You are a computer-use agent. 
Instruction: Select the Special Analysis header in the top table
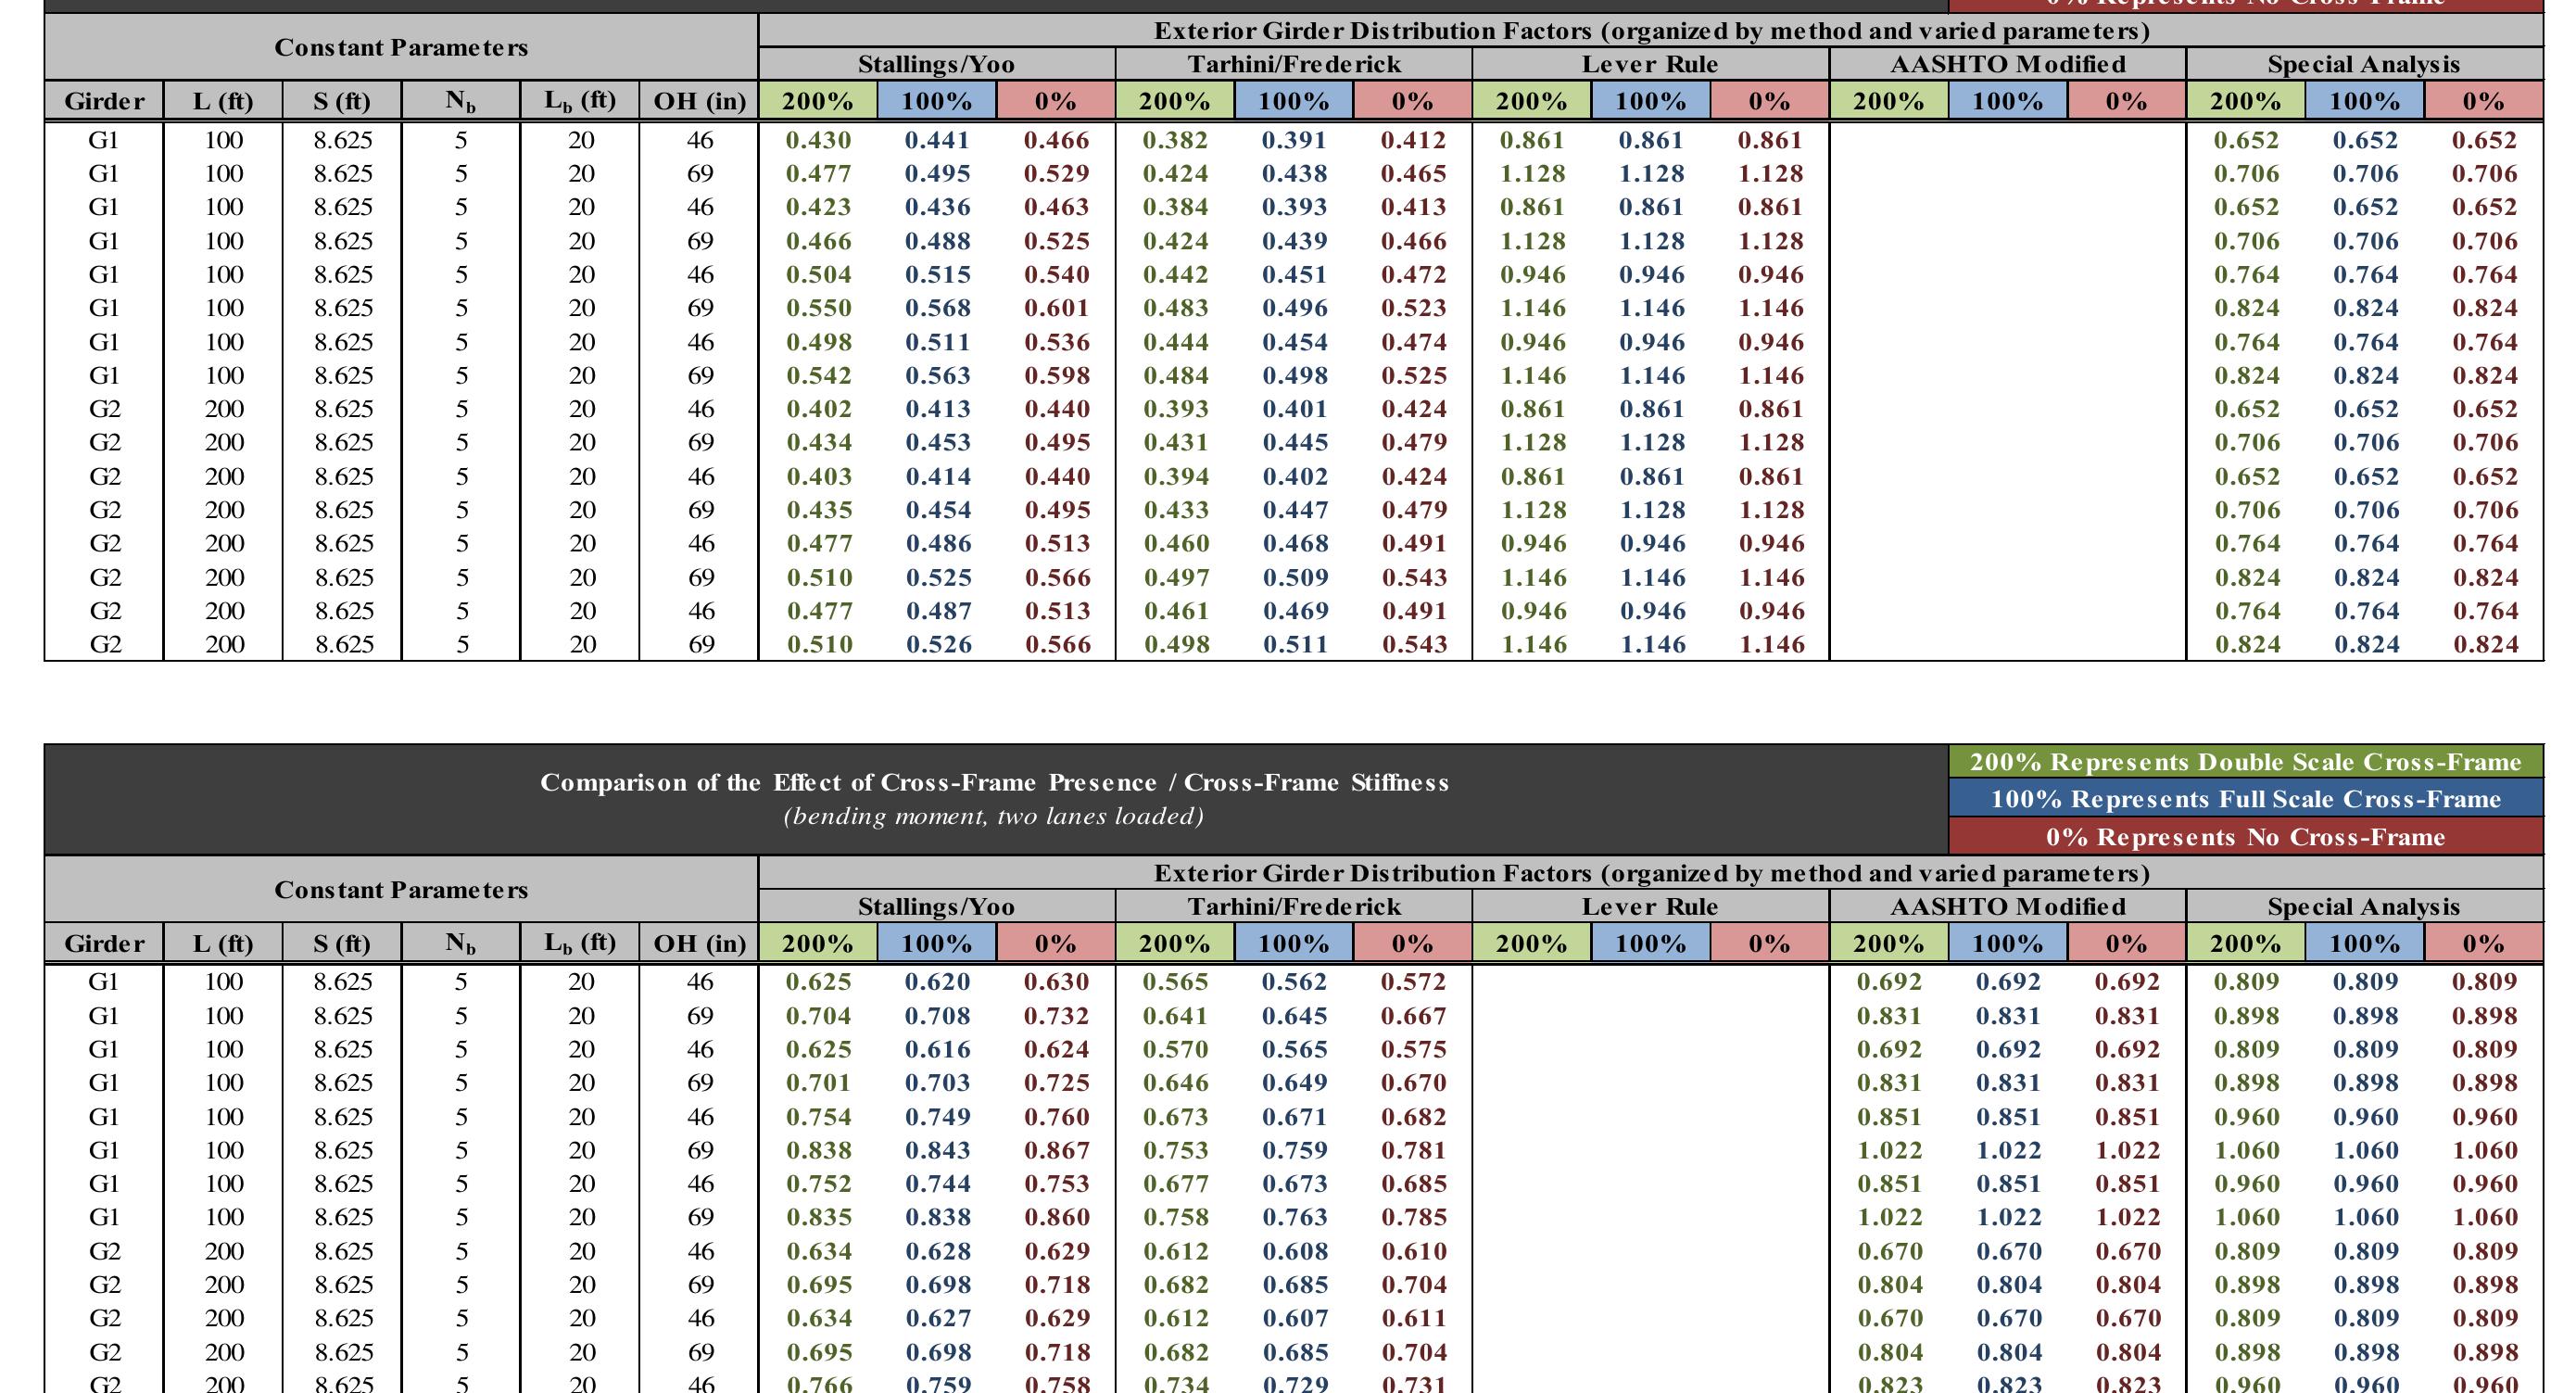pos(2363,64)
